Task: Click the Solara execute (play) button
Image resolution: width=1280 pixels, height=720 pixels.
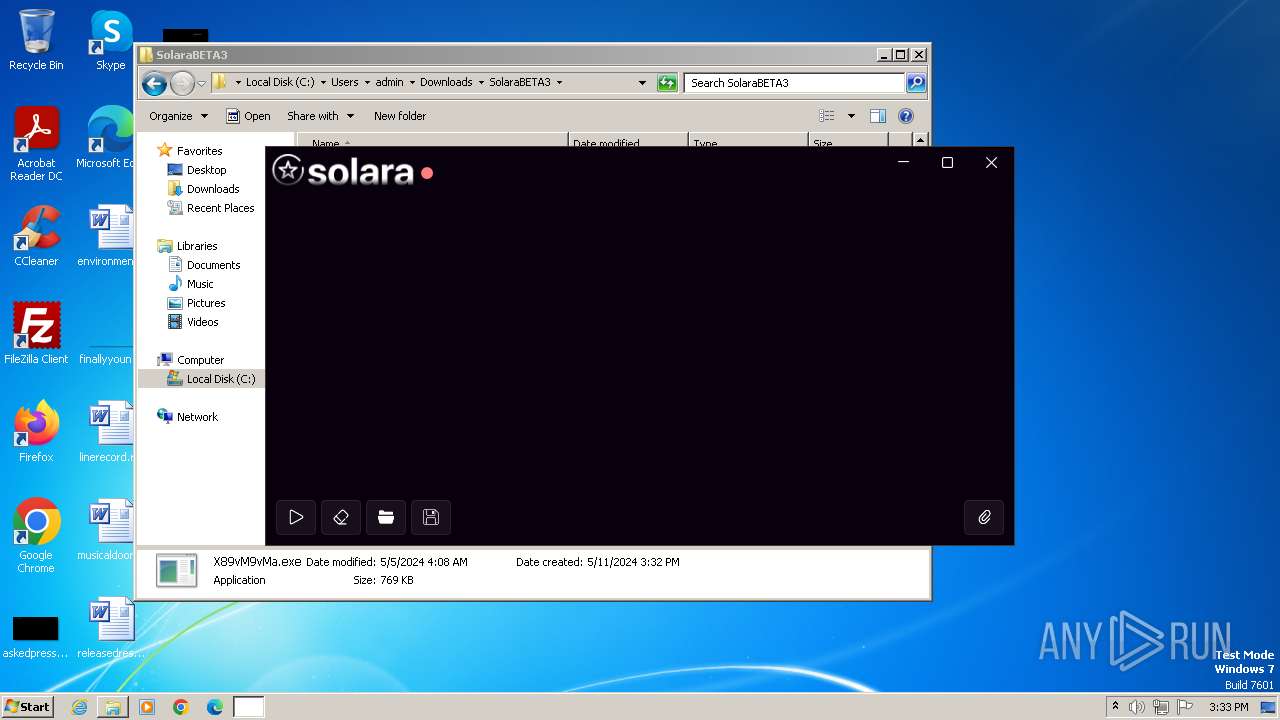Action: point(296,517)
